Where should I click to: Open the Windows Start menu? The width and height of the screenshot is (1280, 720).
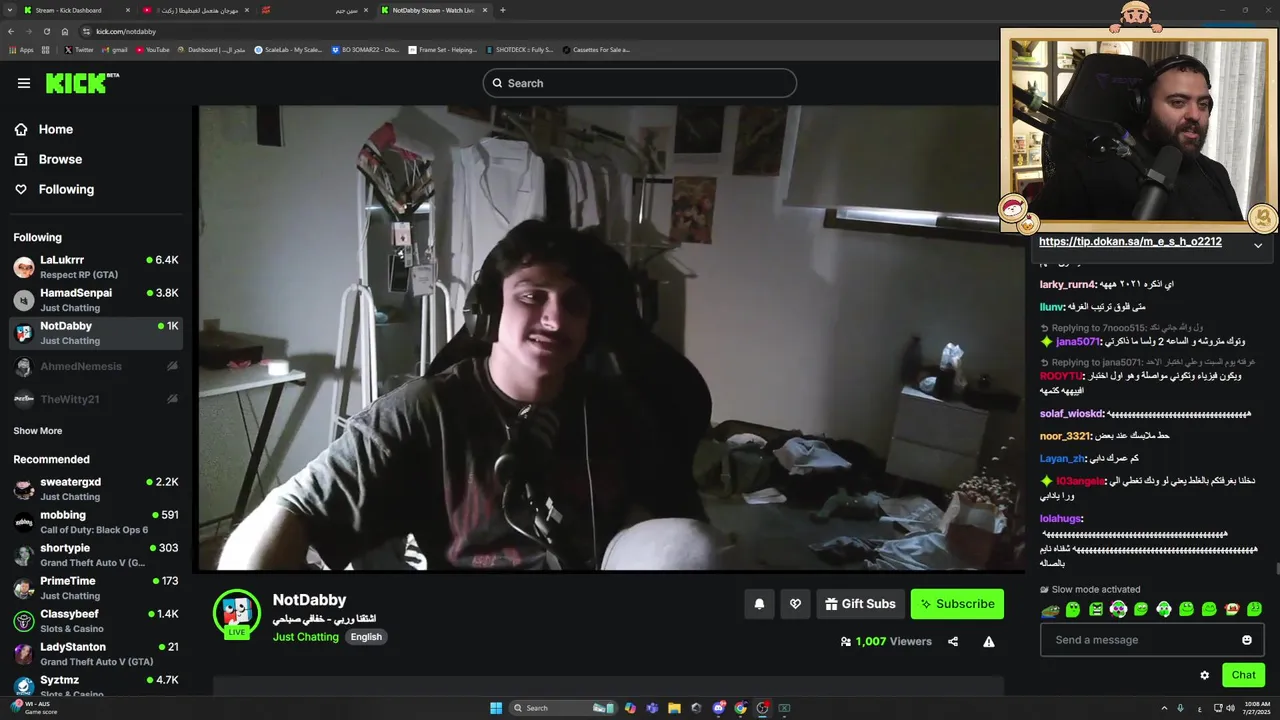tap(496, 708)
